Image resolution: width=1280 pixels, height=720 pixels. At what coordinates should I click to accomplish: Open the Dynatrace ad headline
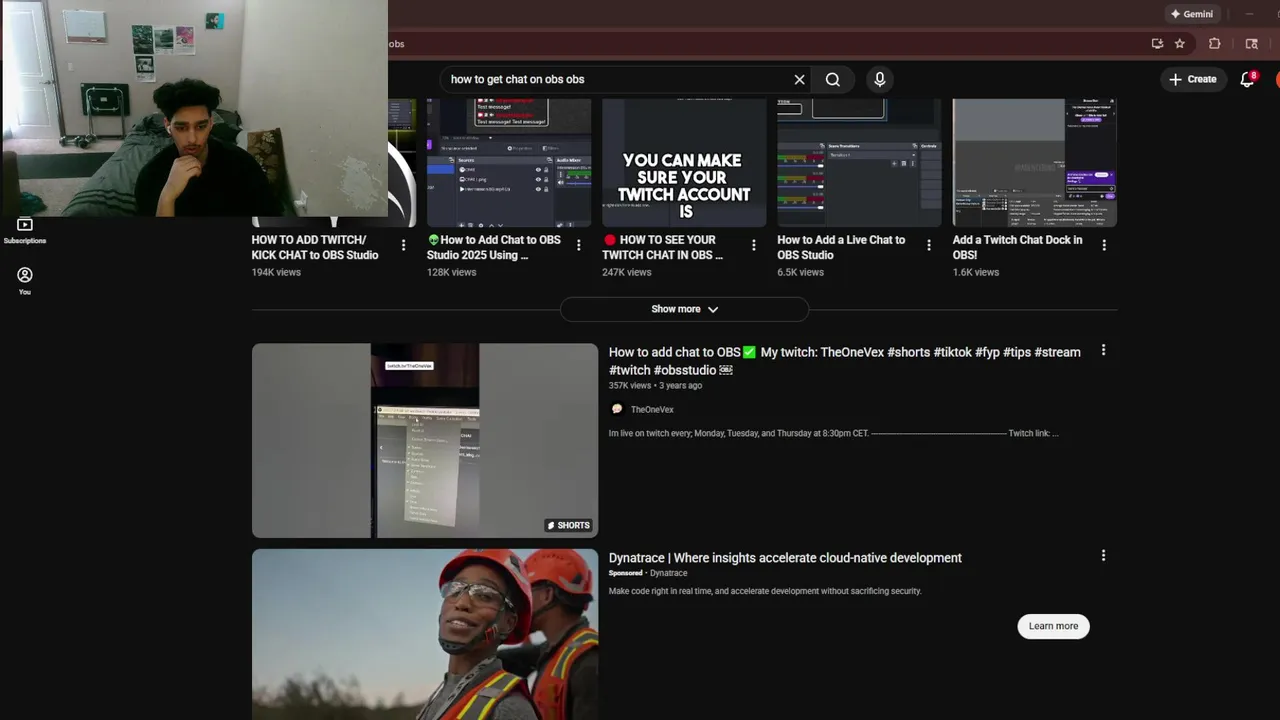pyautogui.click(x=785, y=558)
